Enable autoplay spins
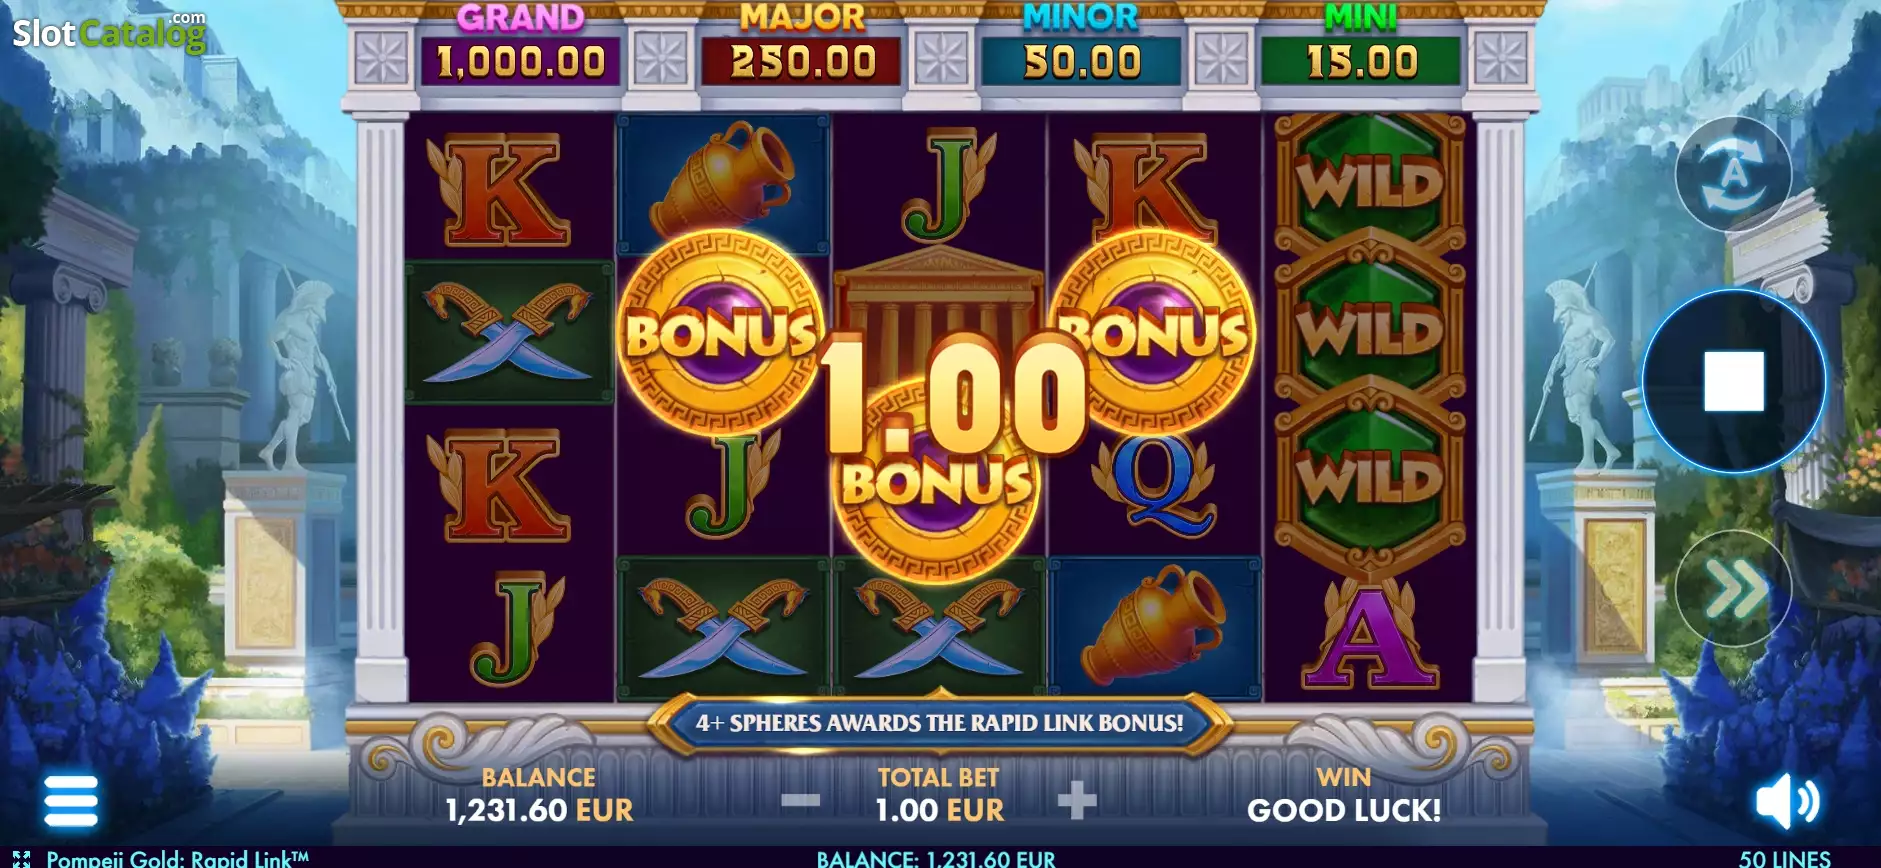 1733,174
